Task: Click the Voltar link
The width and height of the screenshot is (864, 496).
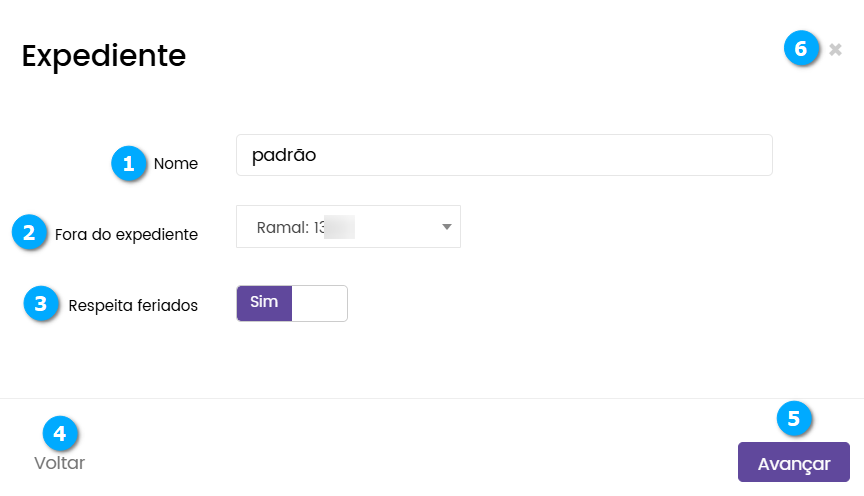Action: pos(59,463)
